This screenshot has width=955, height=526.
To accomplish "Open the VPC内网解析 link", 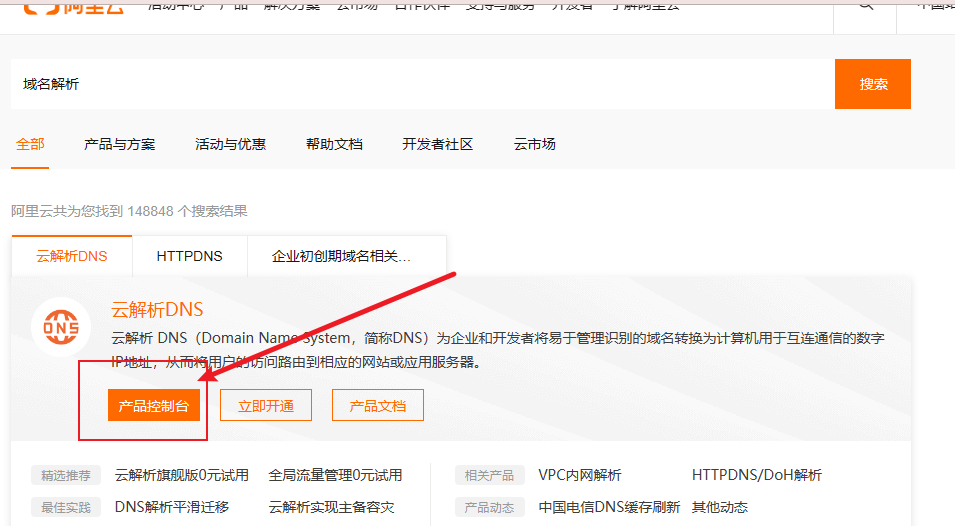I will click(x=579, y=475).
